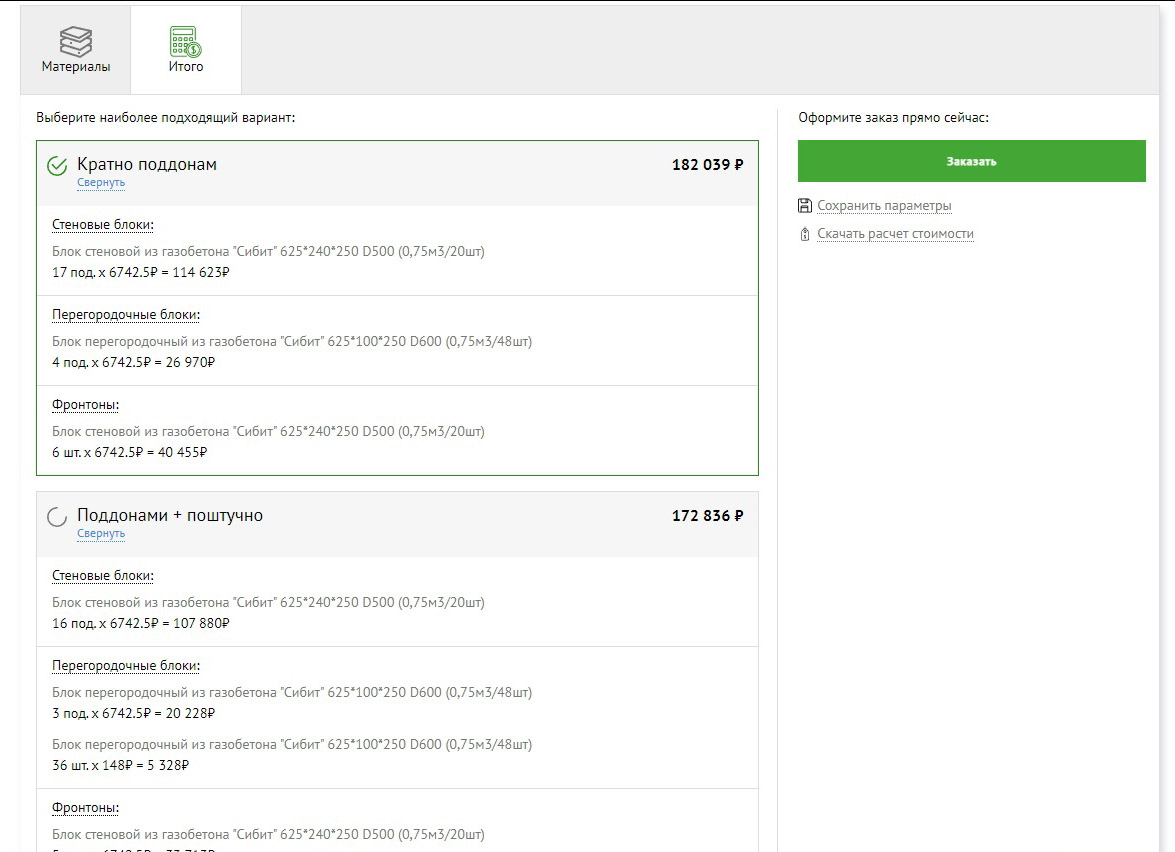Click the green Заказать button
Image resolution: width=1175 pixels, height=852 pixels.
[x=971, y=161]
